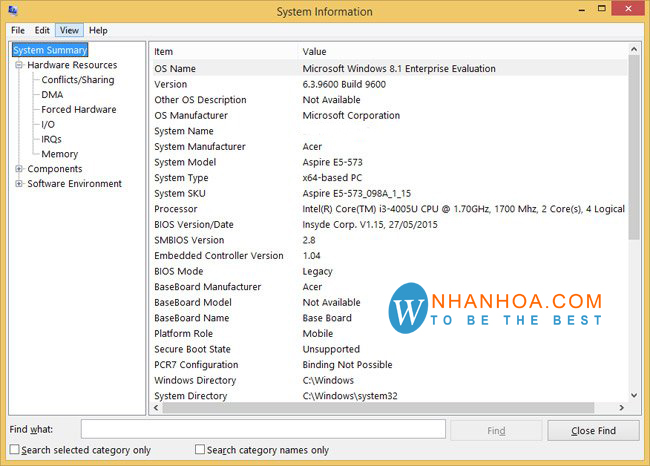This screenshot has width=650, height=466.
Task: Select the Processor row
Action: (390, 209)
